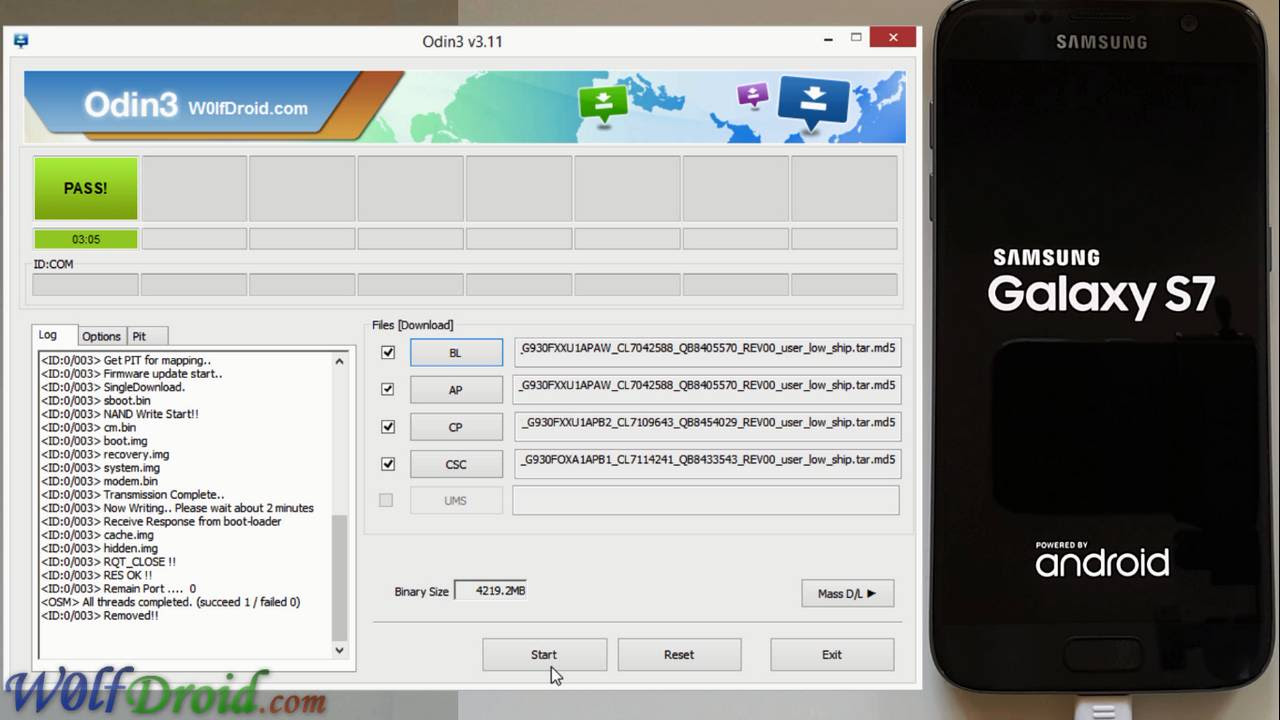Click the CSC file path field

click(706, 463)
